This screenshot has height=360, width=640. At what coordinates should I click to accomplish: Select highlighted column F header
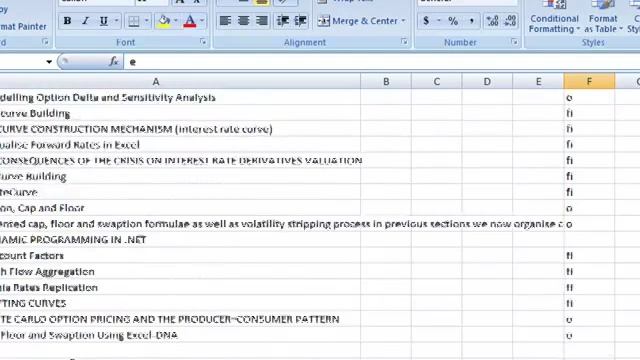(589, 82)
